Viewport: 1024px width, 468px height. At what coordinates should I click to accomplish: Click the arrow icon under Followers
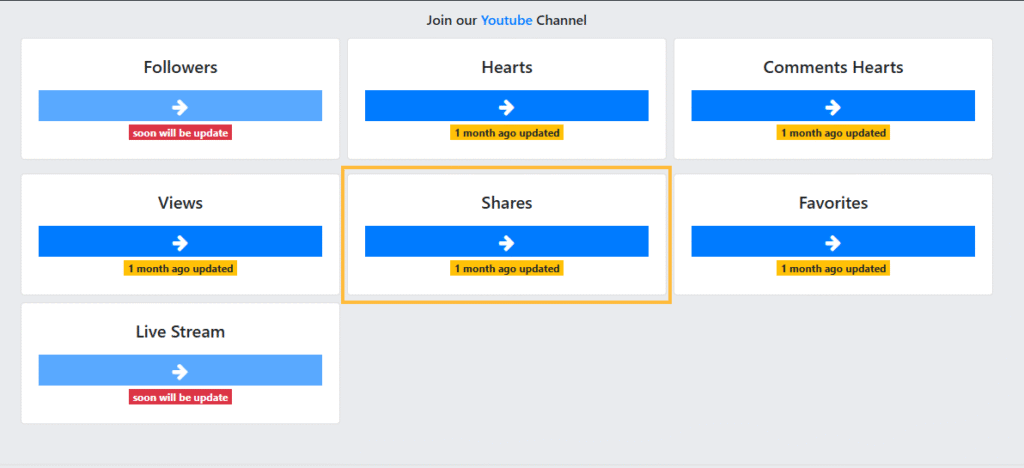180,107
